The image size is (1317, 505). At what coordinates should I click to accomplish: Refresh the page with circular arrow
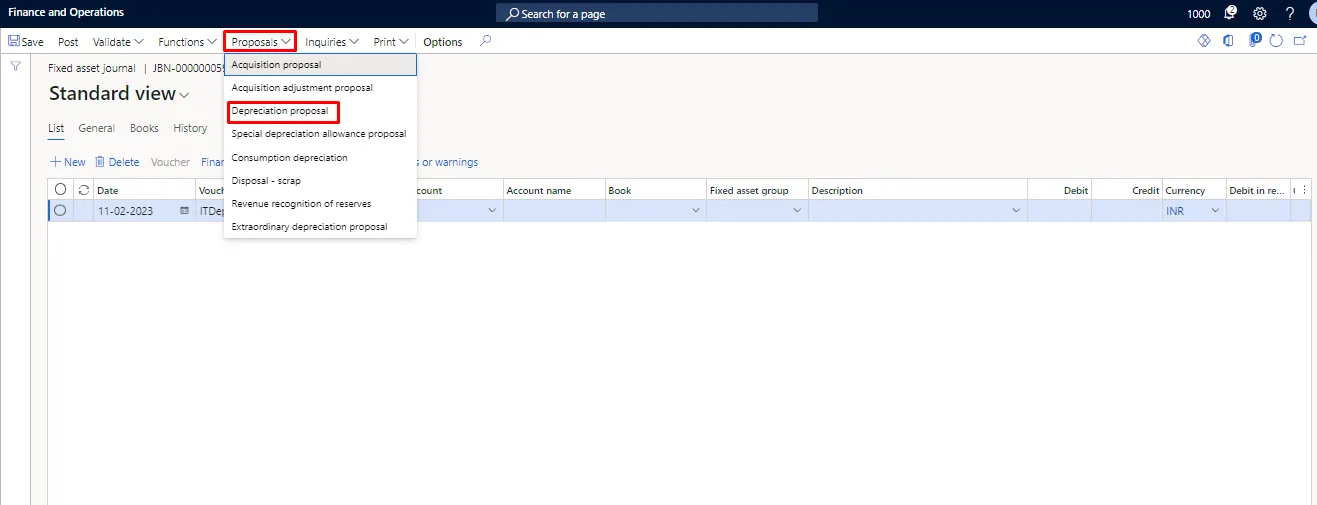(x=1277, y=41)
